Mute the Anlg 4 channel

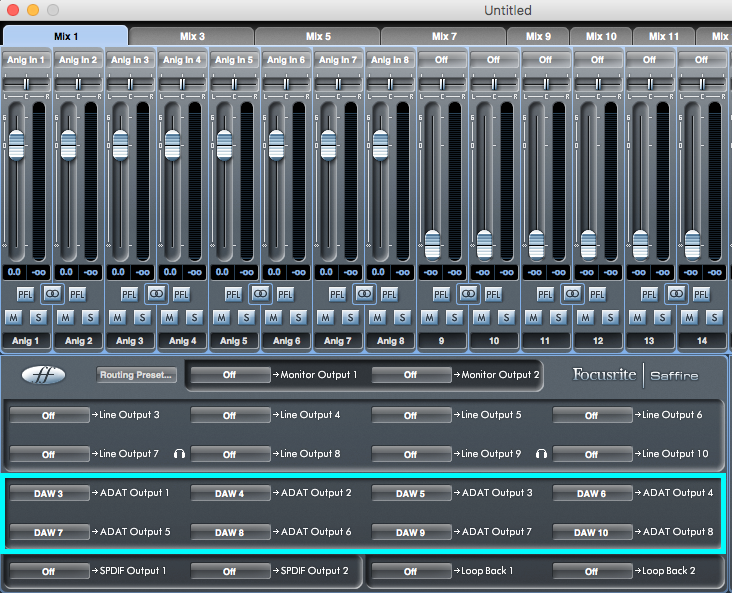click(x=169, y=318)
